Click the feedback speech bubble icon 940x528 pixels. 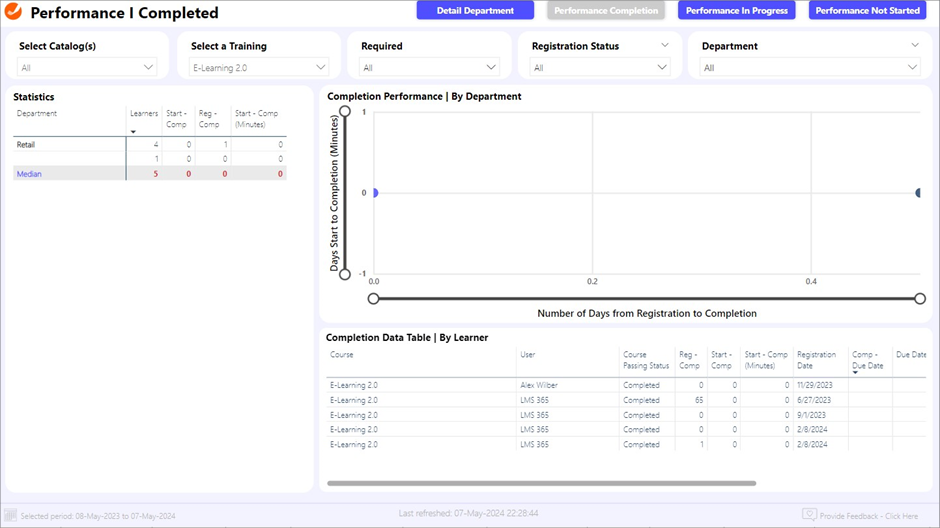[x=809, y=515]
